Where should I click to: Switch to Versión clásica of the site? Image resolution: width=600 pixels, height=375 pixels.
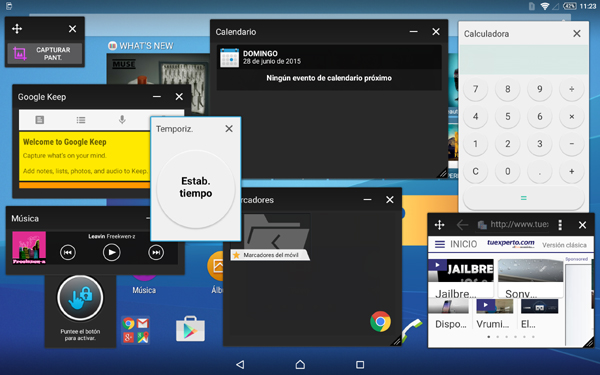(x=564, y=245)
